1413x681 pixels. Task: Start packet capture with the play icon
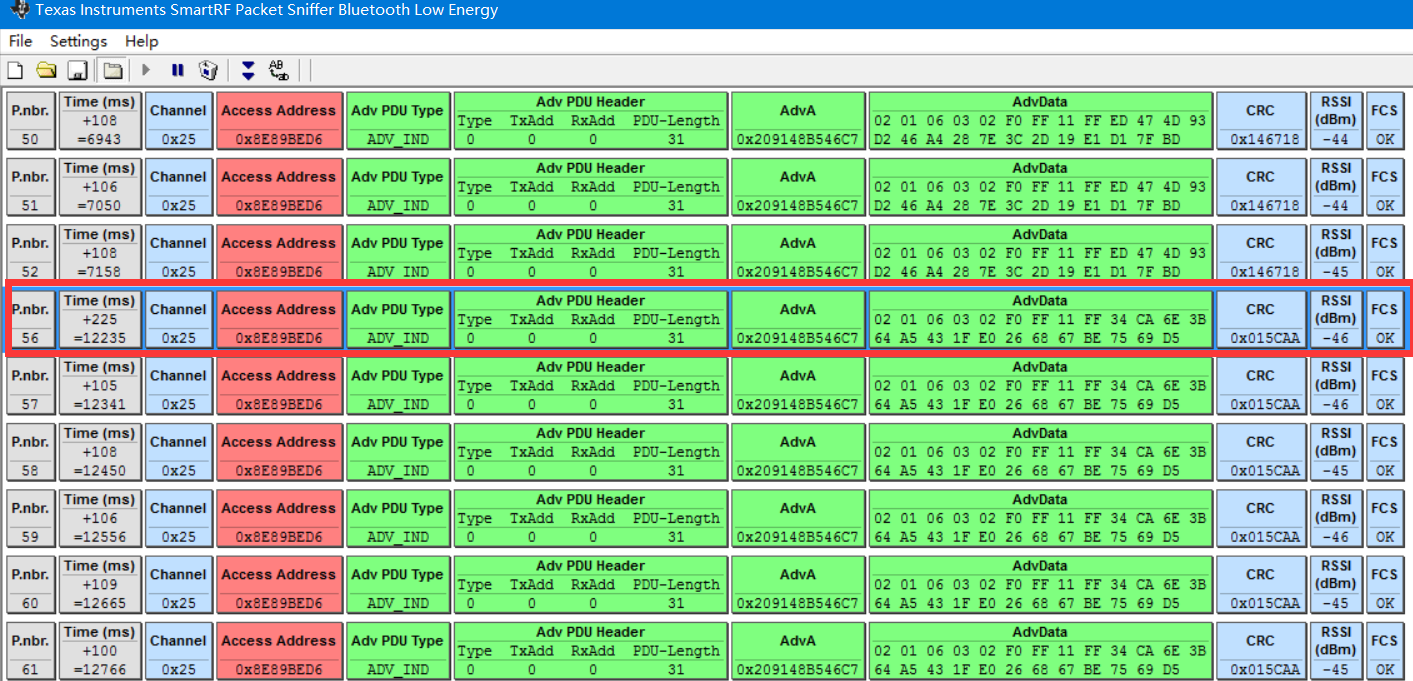[x=146, y=70]
